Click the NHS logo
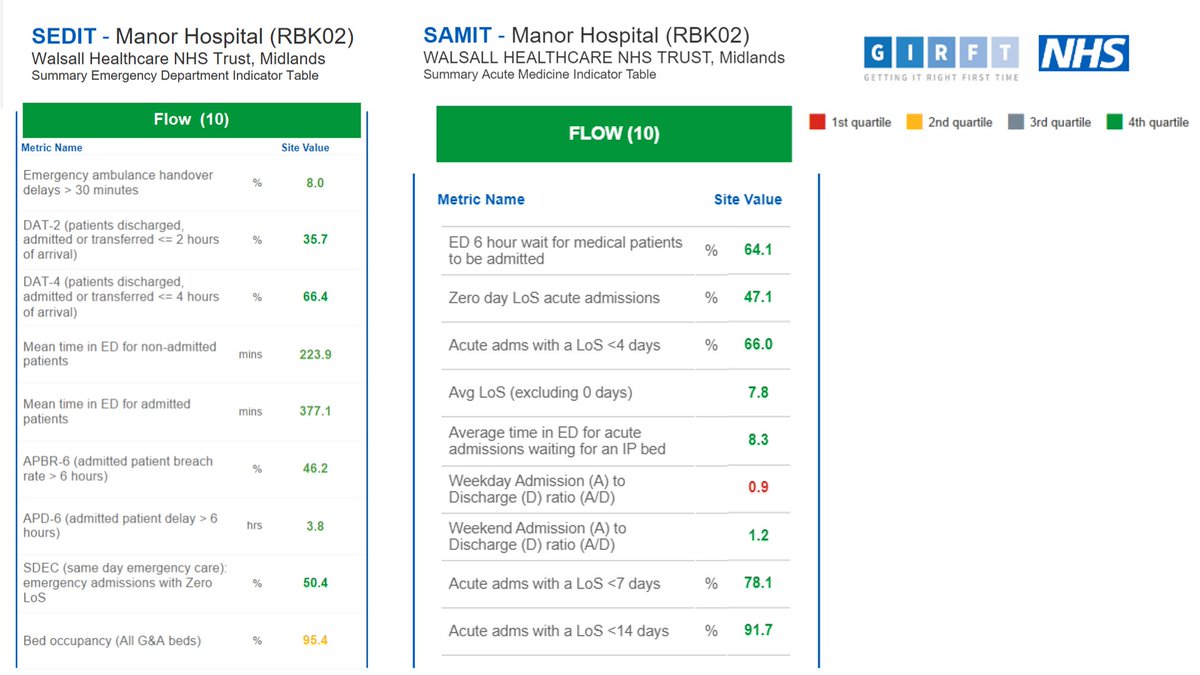This screenshot has width=1200, height=675. [x=1084, y=53]
